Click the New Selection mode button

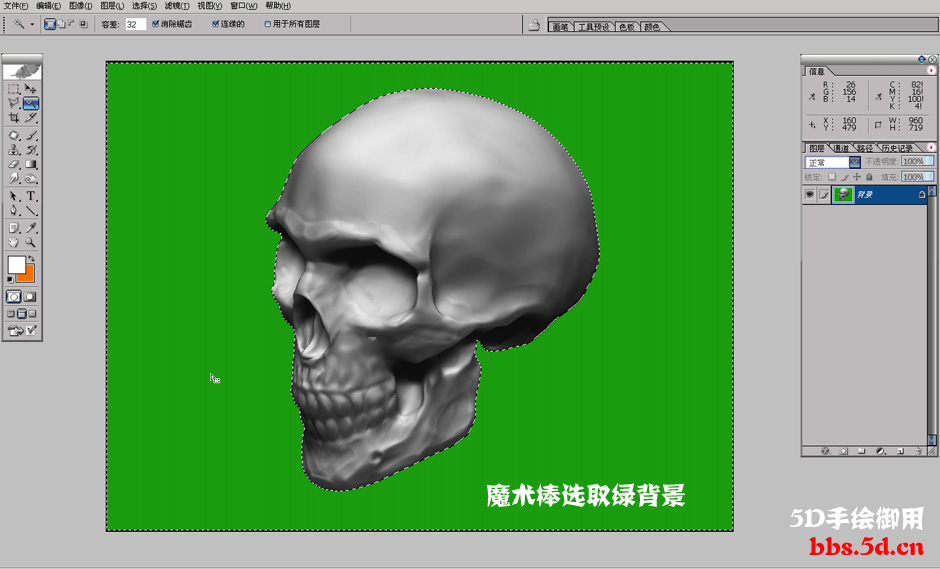[x=50, y=24]
